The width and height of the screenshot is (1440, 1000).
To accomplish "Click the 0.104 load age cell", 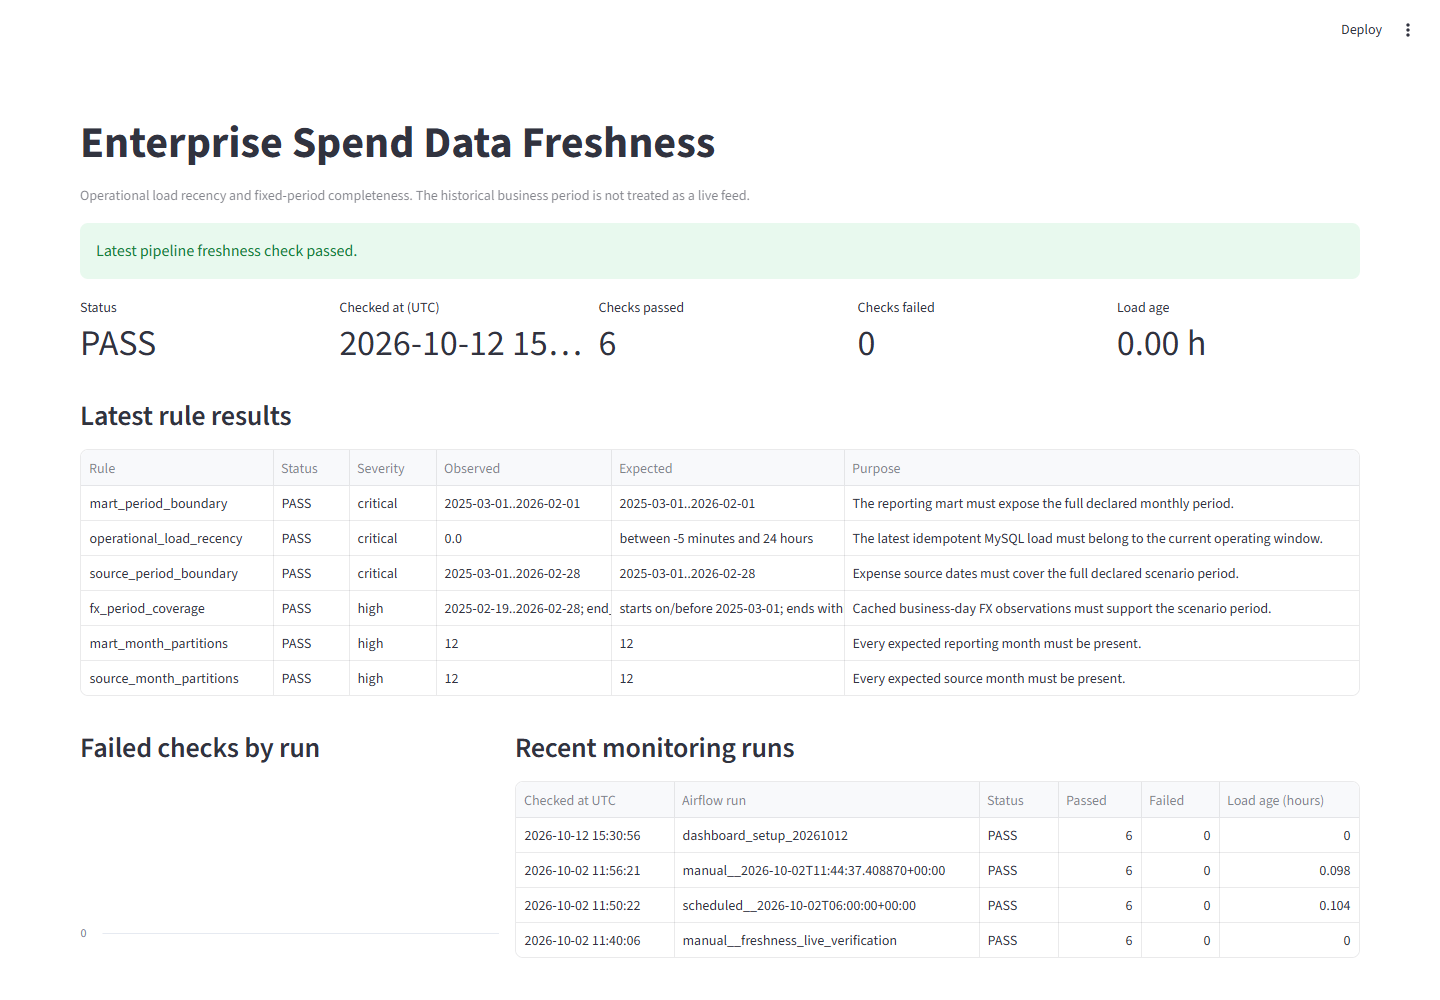I will (1289, 905).
